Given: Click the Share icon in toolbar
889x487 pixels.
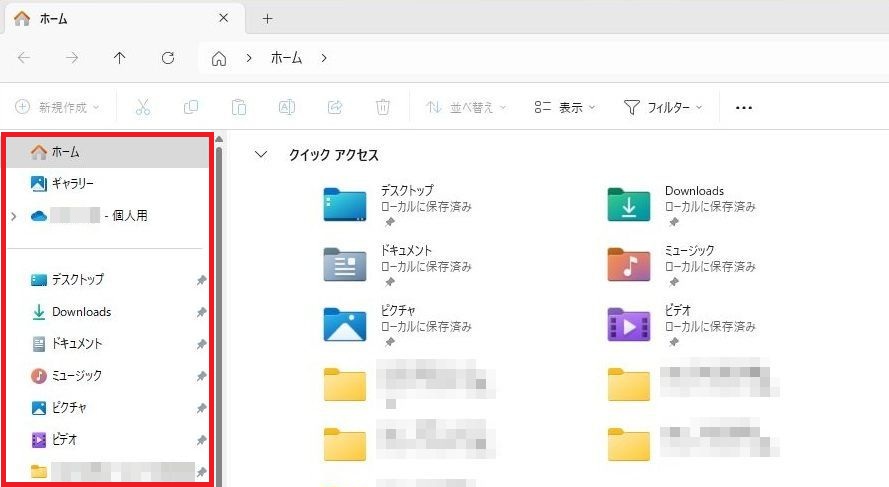Looking at the screenshot, I should [x=335, y=107].
